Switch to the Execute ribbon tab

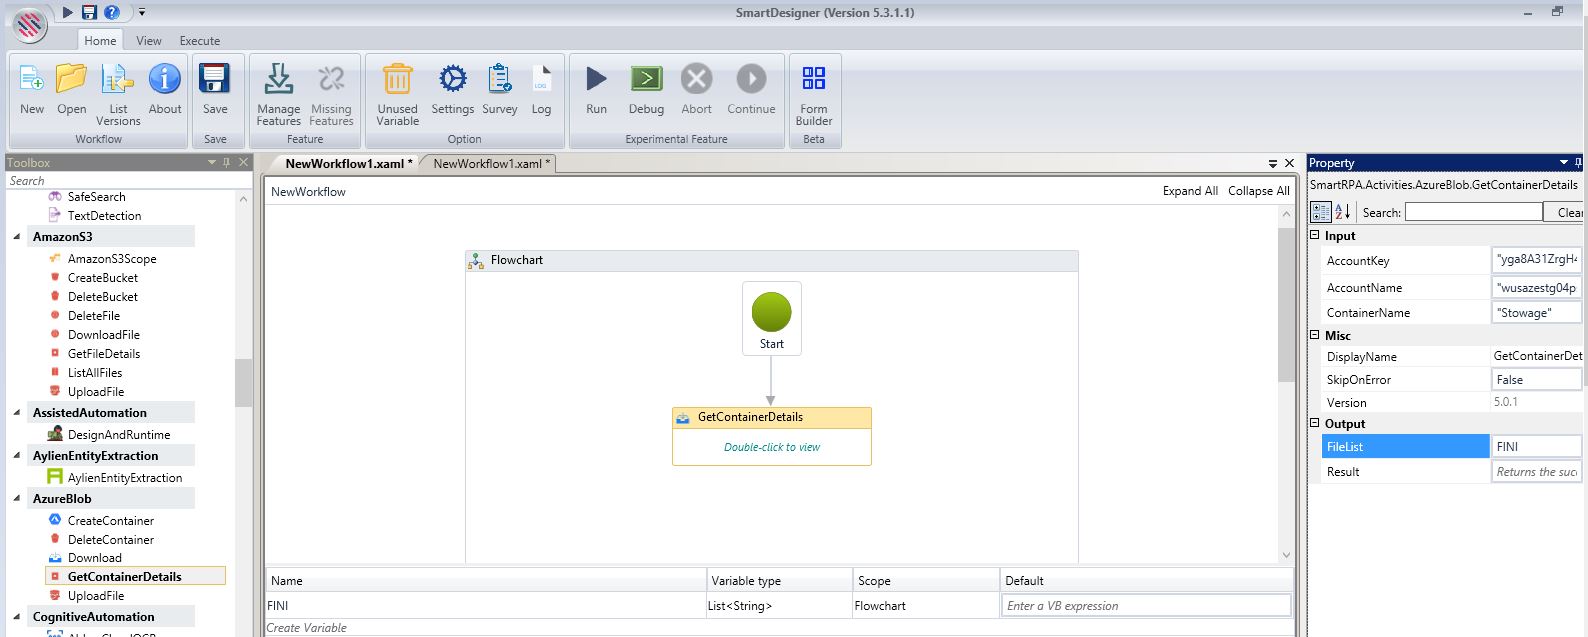click(200, 41)
